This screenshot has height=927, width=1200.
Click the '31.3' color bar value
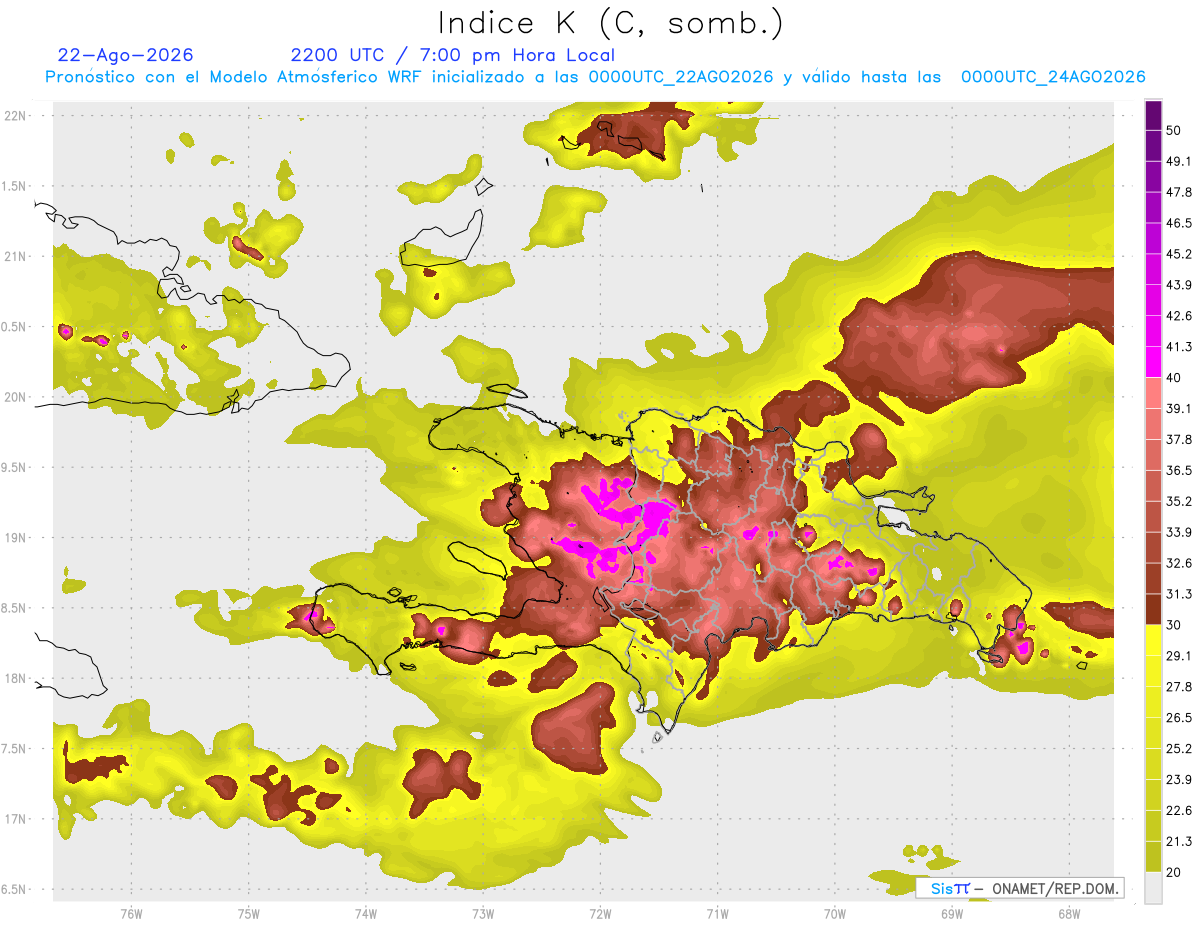[1179, 594]
